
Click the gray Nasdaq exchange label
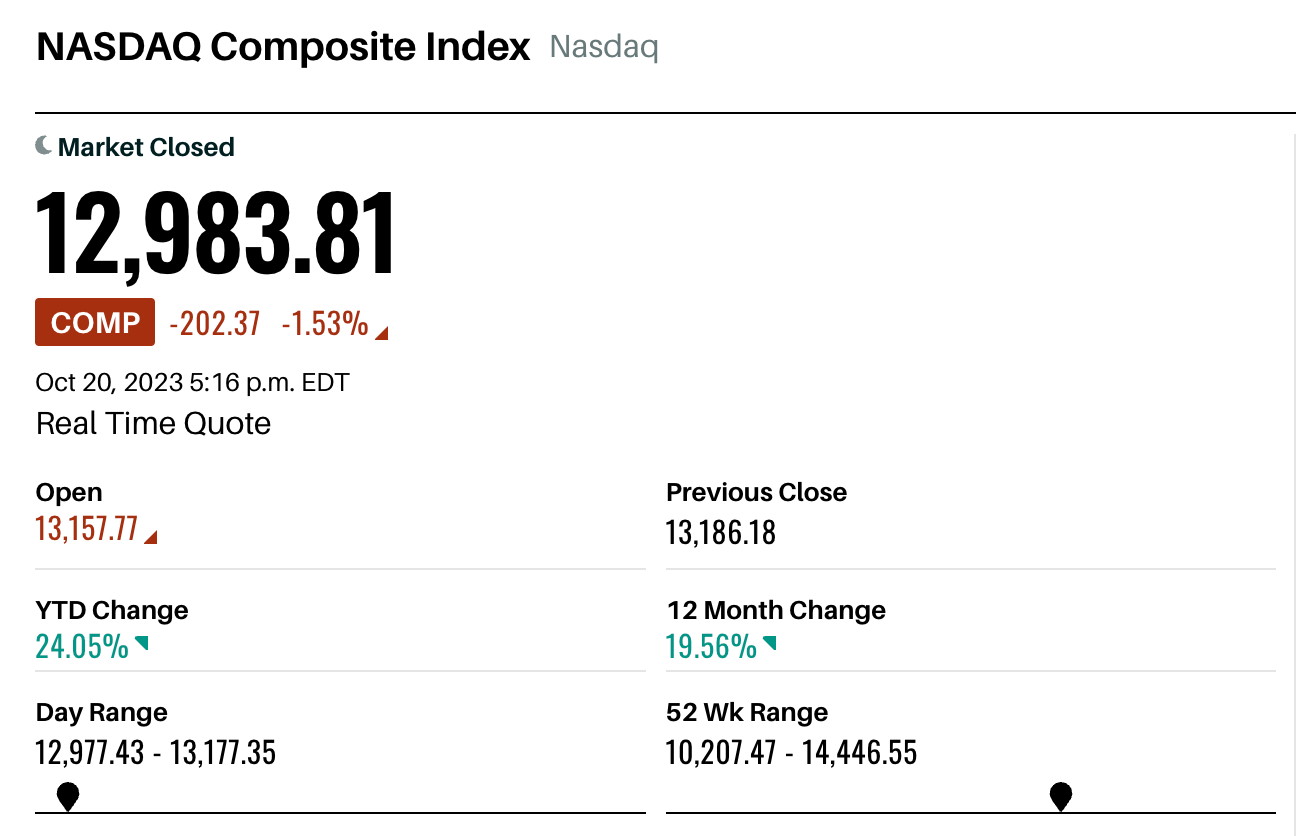pyautogui.click(x=604, y=47)
